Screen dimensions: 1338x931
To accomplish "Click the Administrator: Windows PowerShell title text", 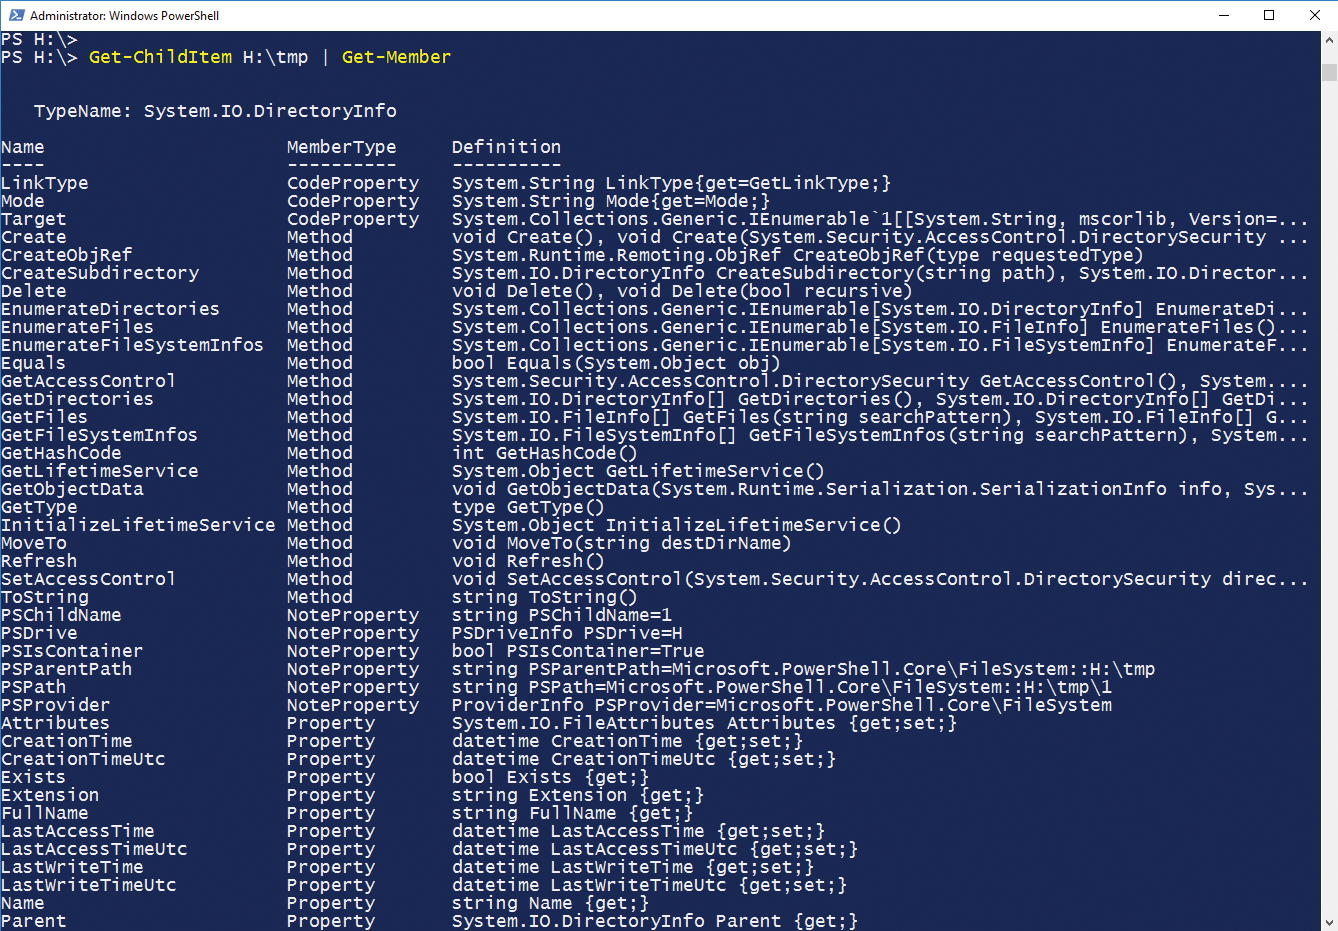I will pyautogui.click(x=124, y=15).
